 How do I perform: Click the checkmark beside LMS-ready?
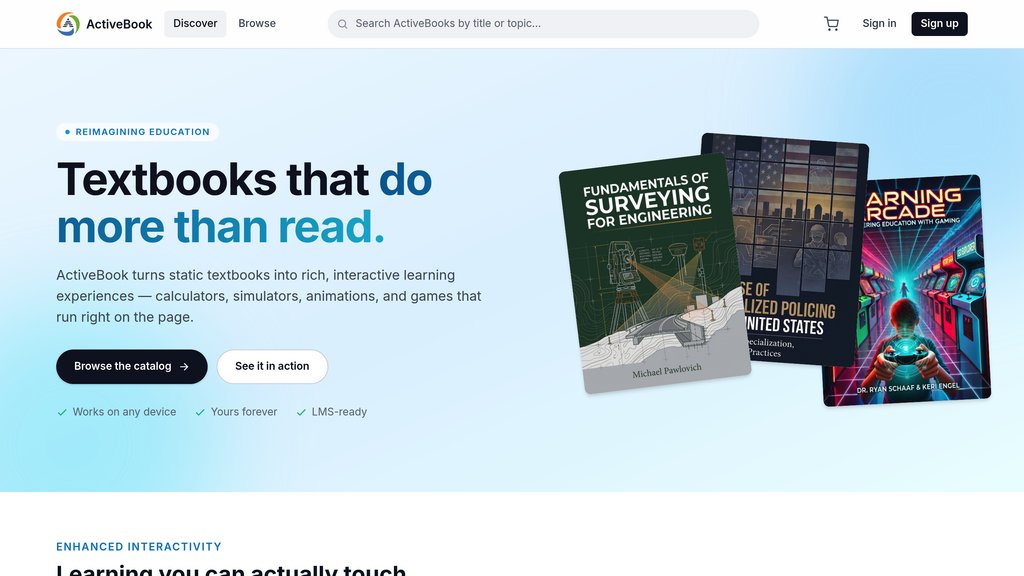point(301,412)
